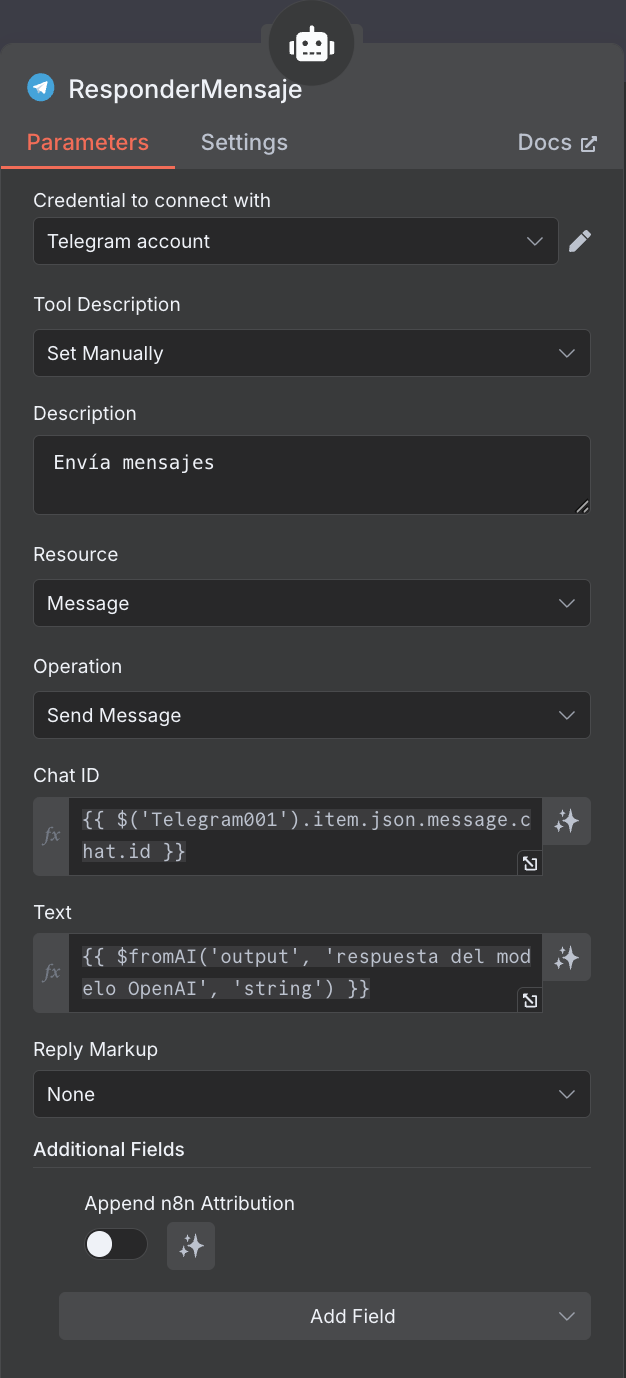Open the Reply Markup dropdown

point(311,1094)
